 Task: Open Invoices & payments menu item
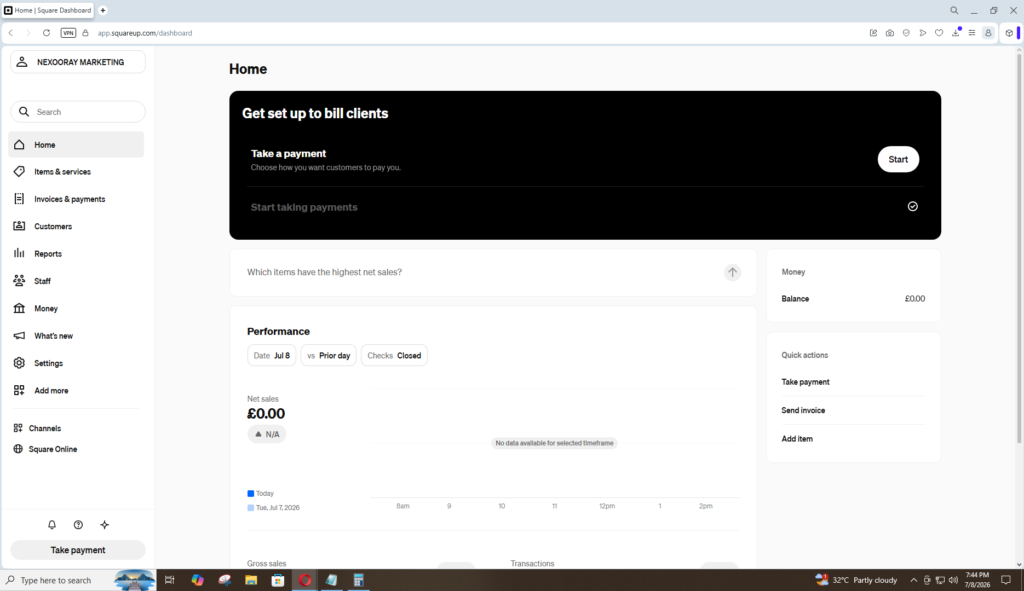(76, 199)
